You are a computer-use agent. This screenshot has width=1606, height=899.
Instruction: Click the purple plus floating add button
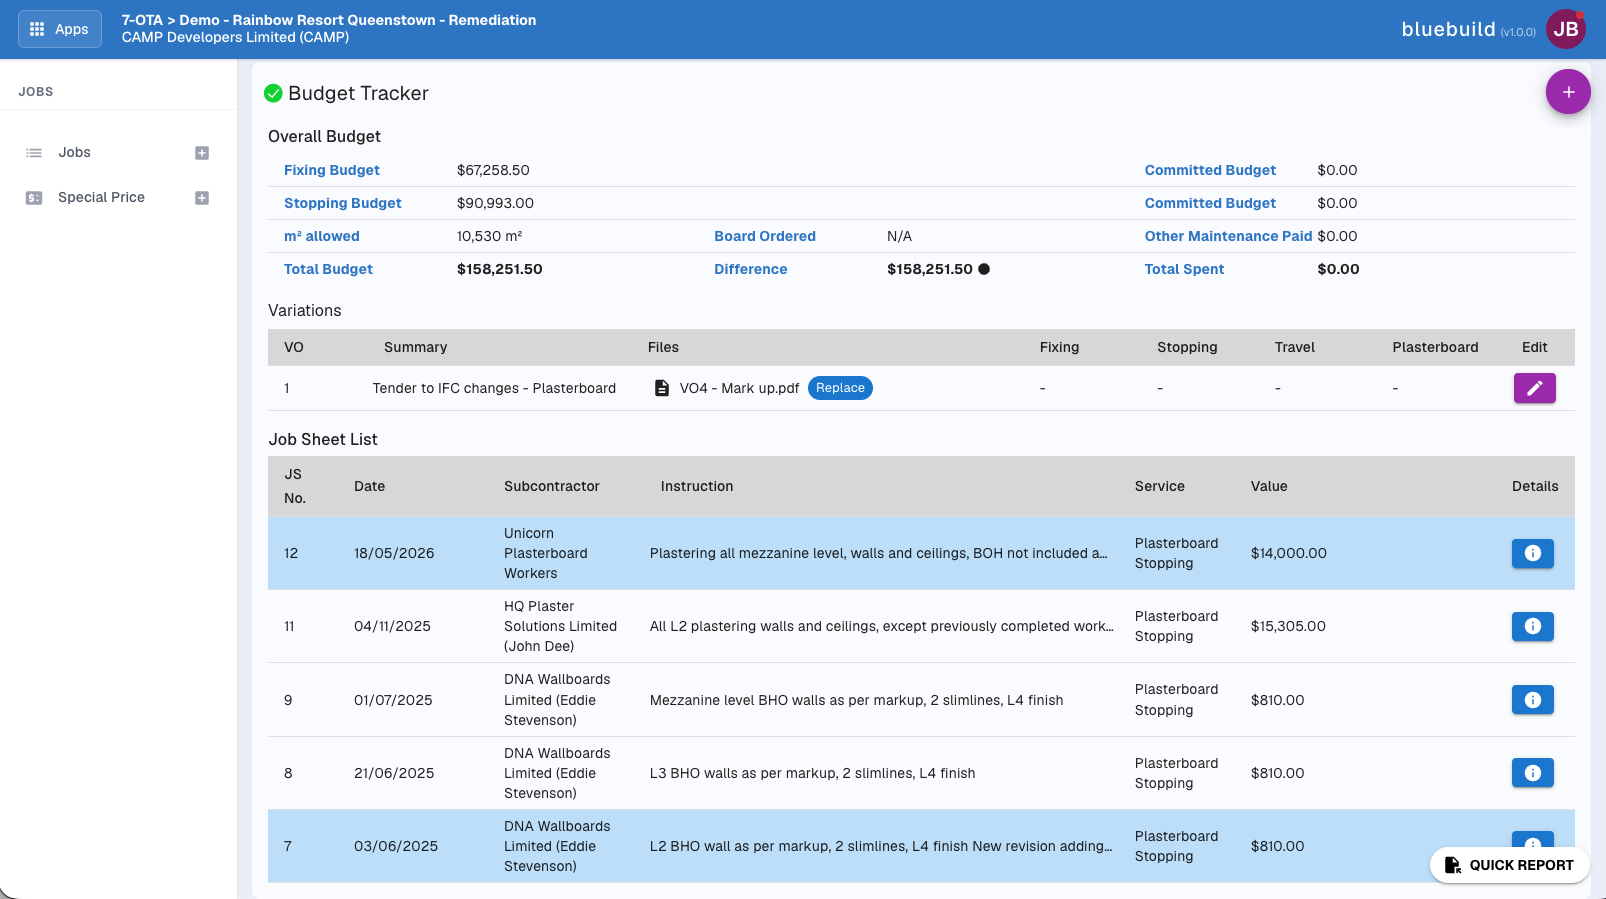point(1568,92)
